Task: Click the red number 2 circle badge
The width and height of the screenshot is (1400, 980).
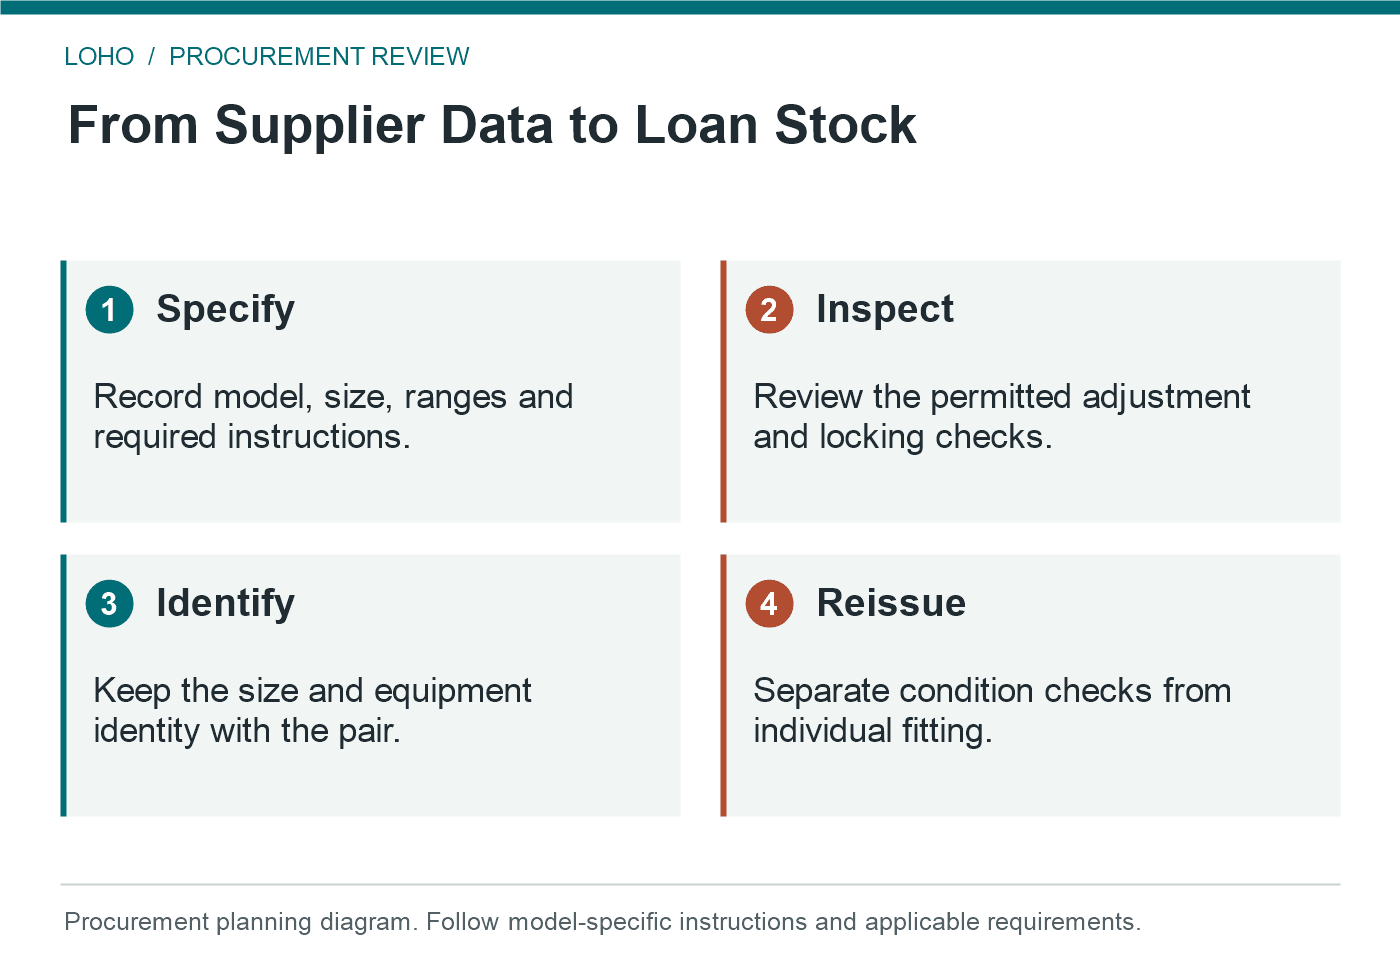Action: pyautogui.click(x=769, y=309)
